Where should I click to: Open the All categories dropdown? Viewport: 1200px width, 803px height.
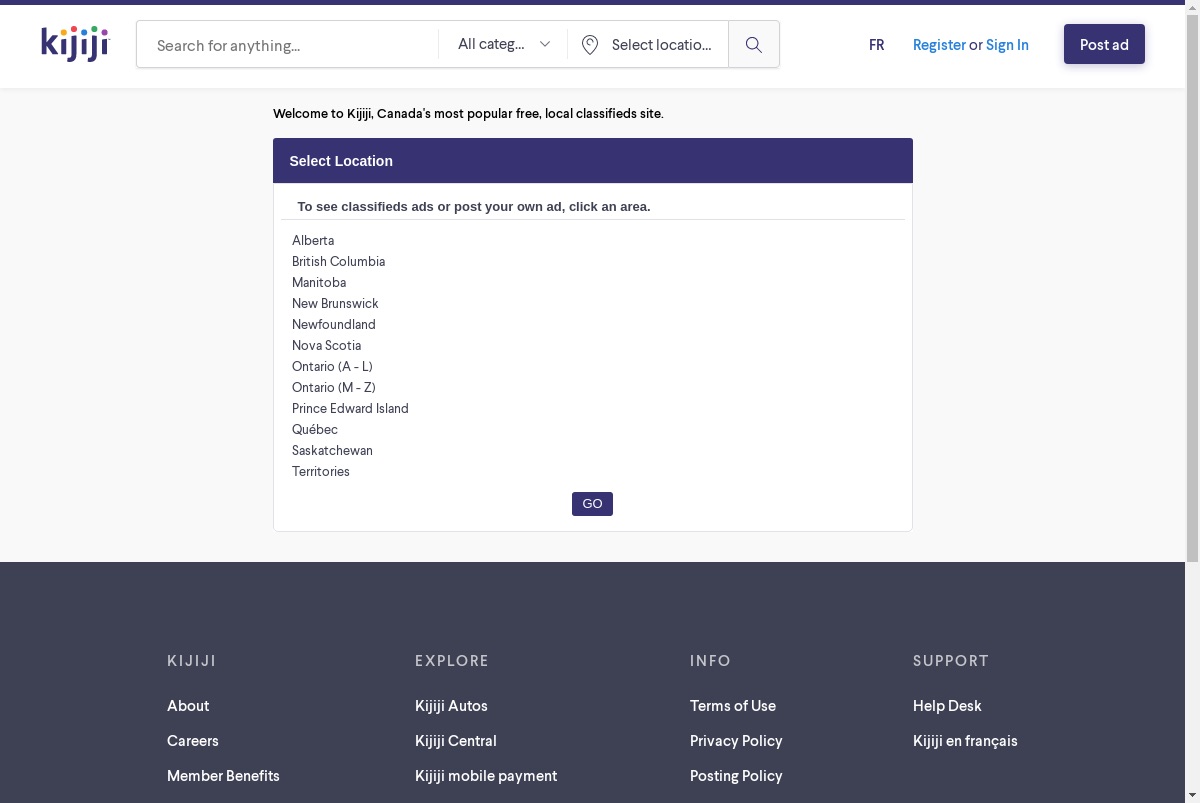point(503,44)
